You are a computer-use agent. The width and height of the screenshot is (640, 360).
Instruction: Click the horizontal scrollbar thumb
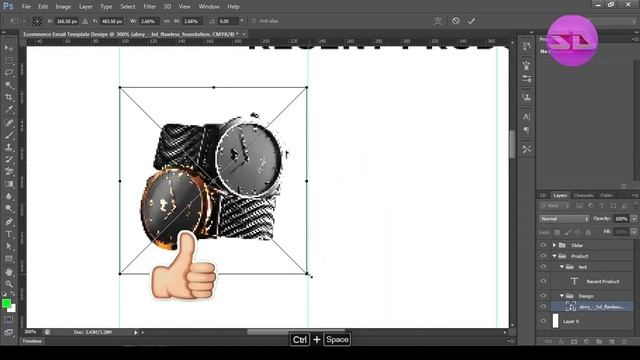pos(296,332)
